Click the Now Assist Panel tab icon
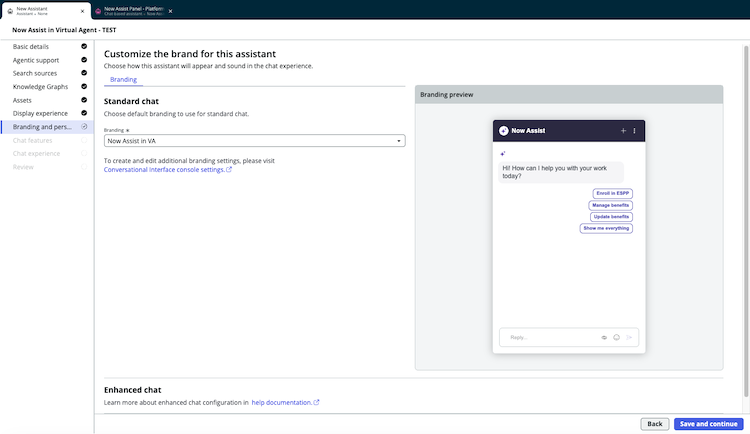This screenshot has width=750, height=434. tap(98, 11)
